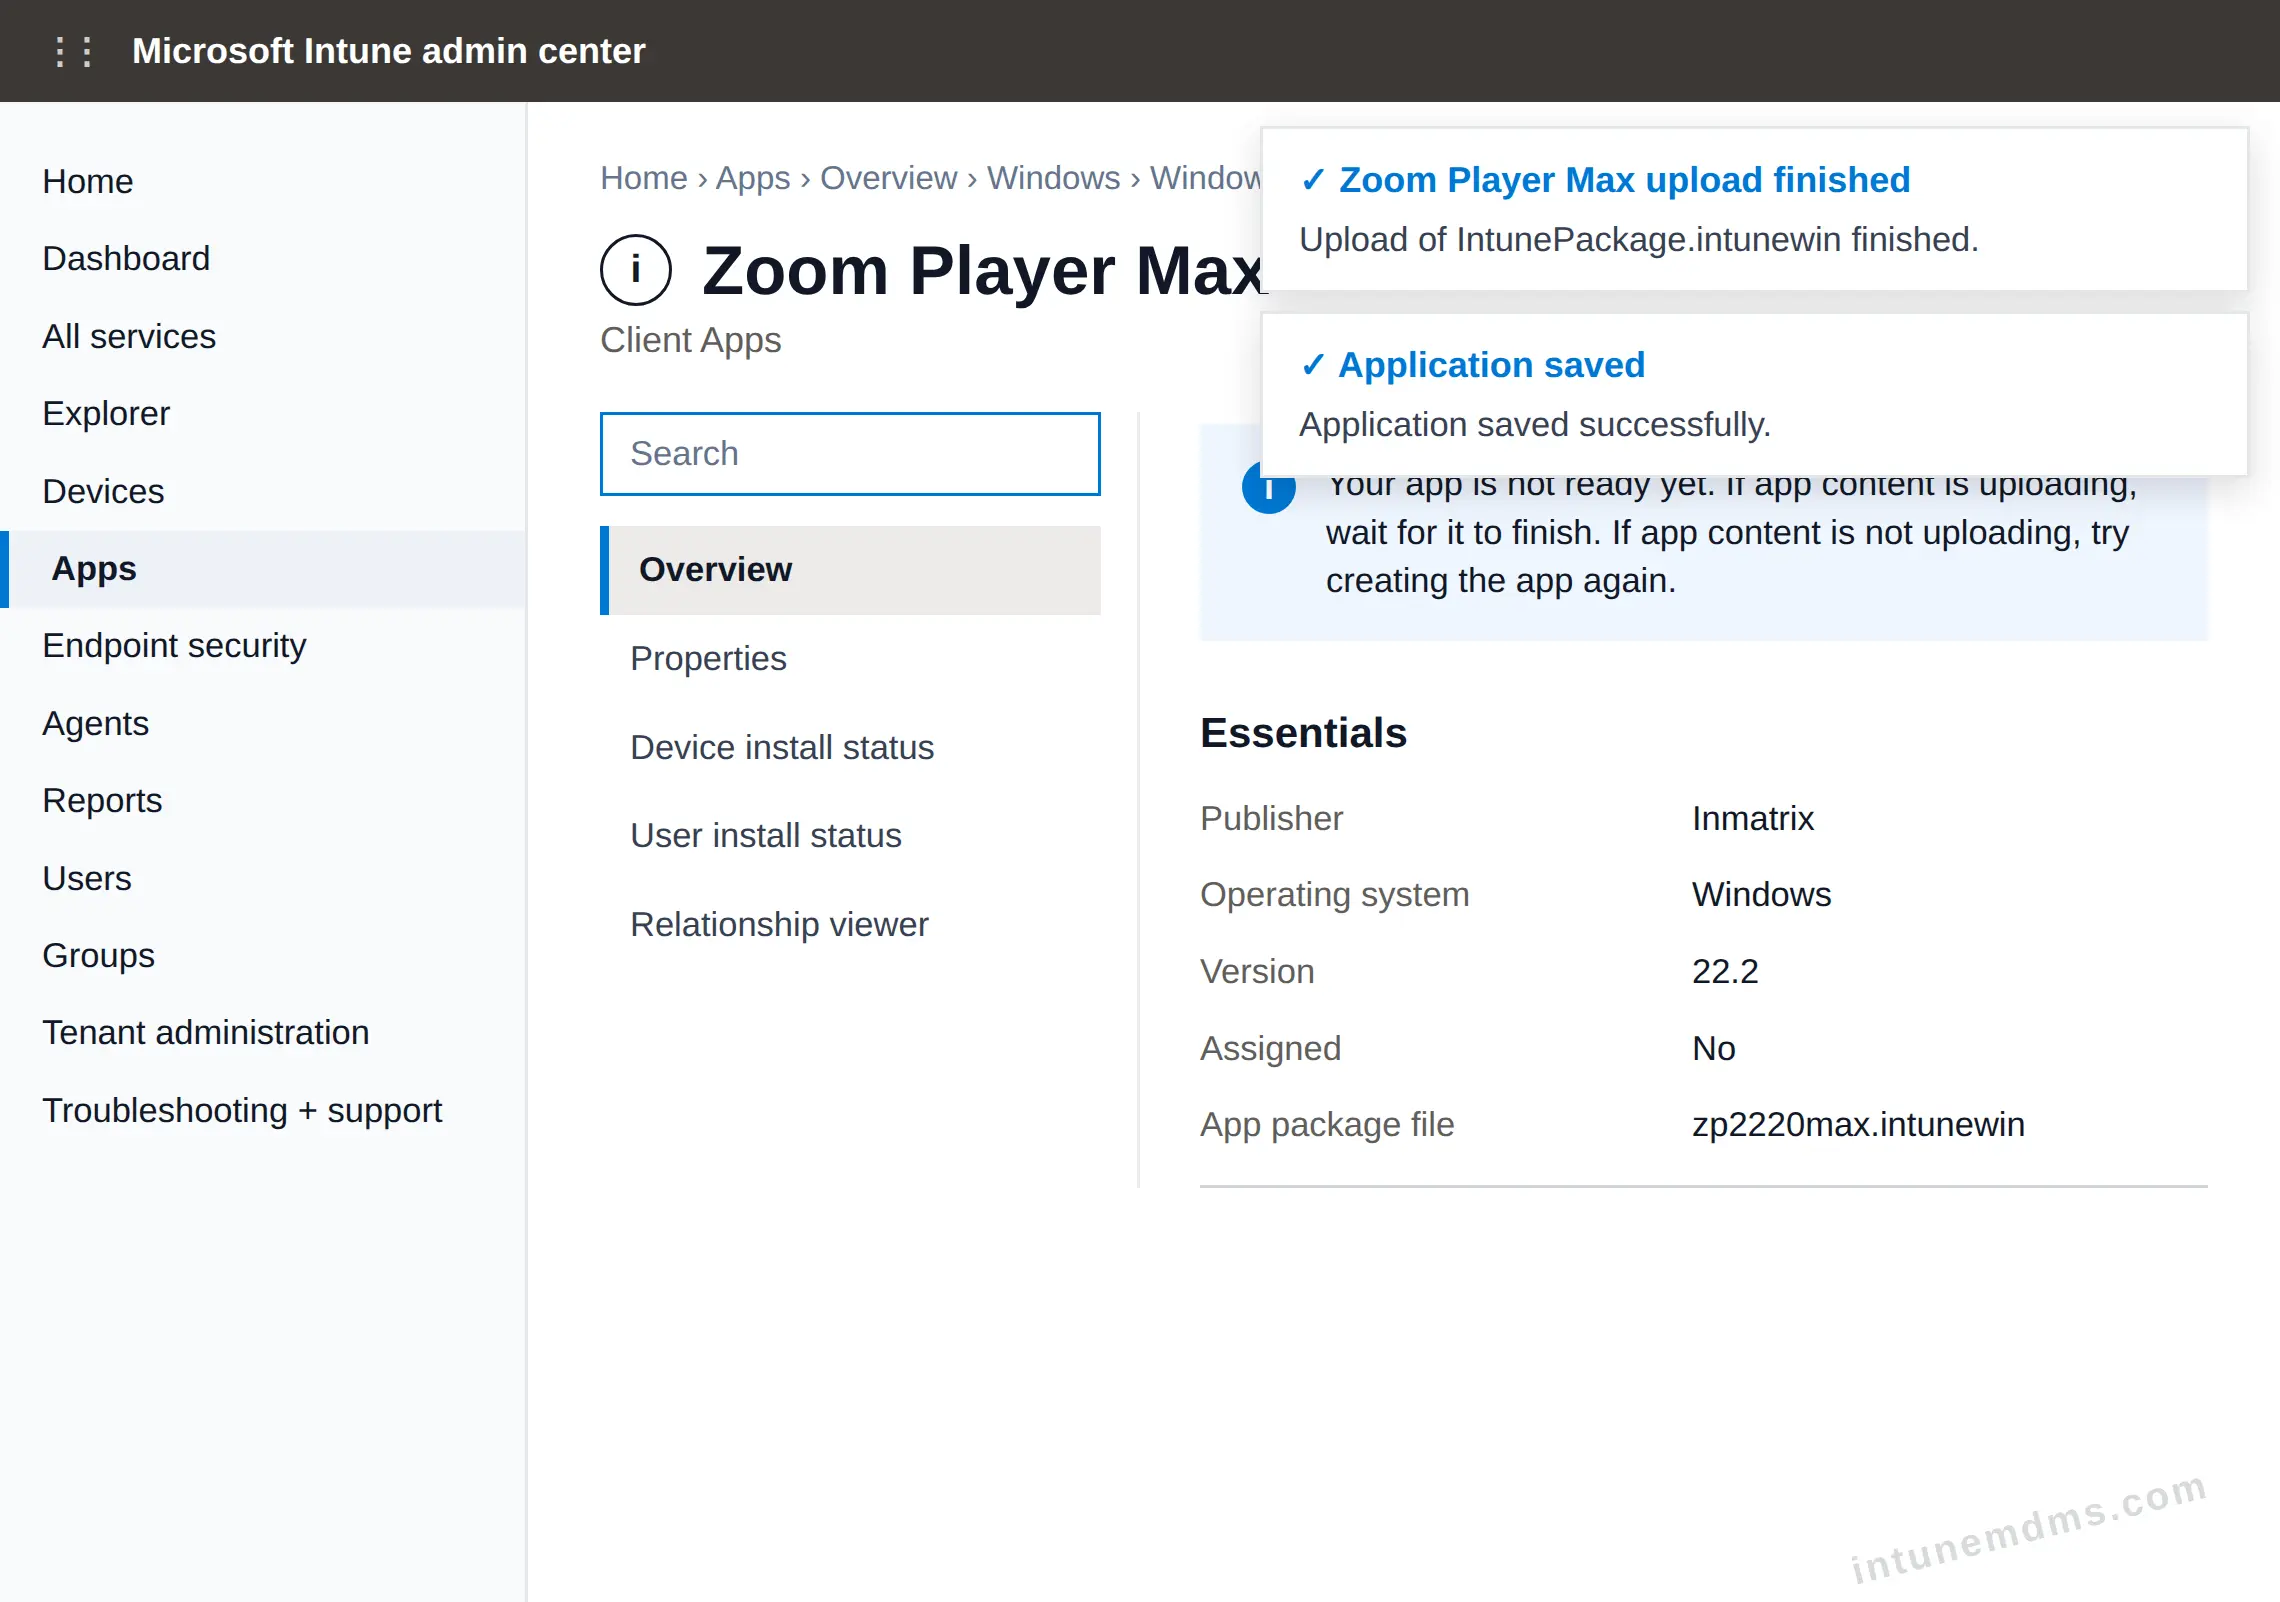Select the Overview blade tab
The image size is (2280, 1602).
pyautogui.click(x=850, y=570)
